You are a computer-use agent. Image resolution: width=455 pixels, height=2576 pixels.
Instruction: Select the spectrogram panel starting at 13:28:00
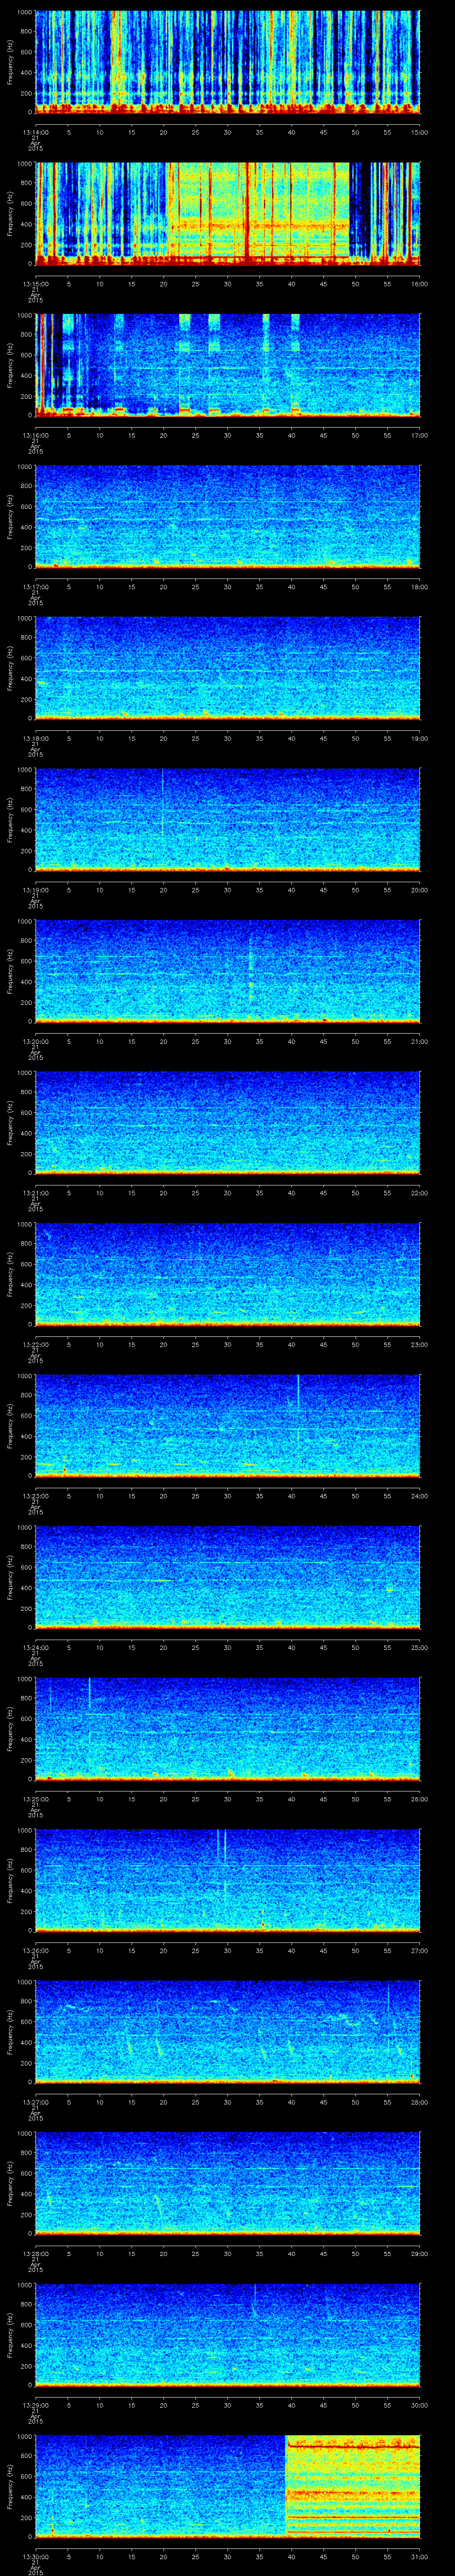click(x=228, y=2183)
